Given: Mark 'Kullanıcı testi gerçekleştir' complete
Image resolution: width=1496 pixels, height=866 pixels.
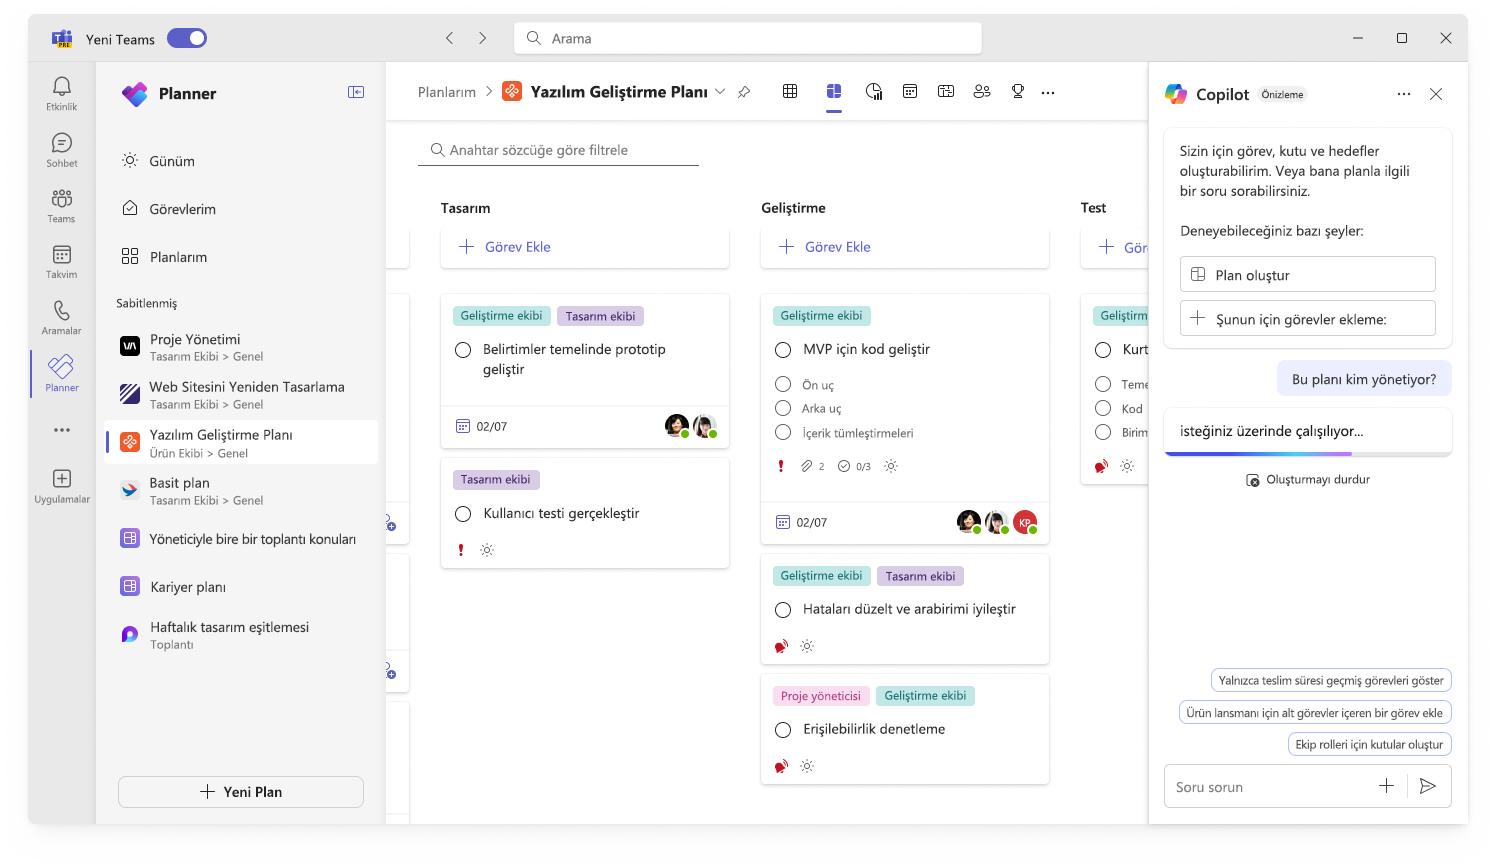Looking at the screenshot, I should coord(463,514).
